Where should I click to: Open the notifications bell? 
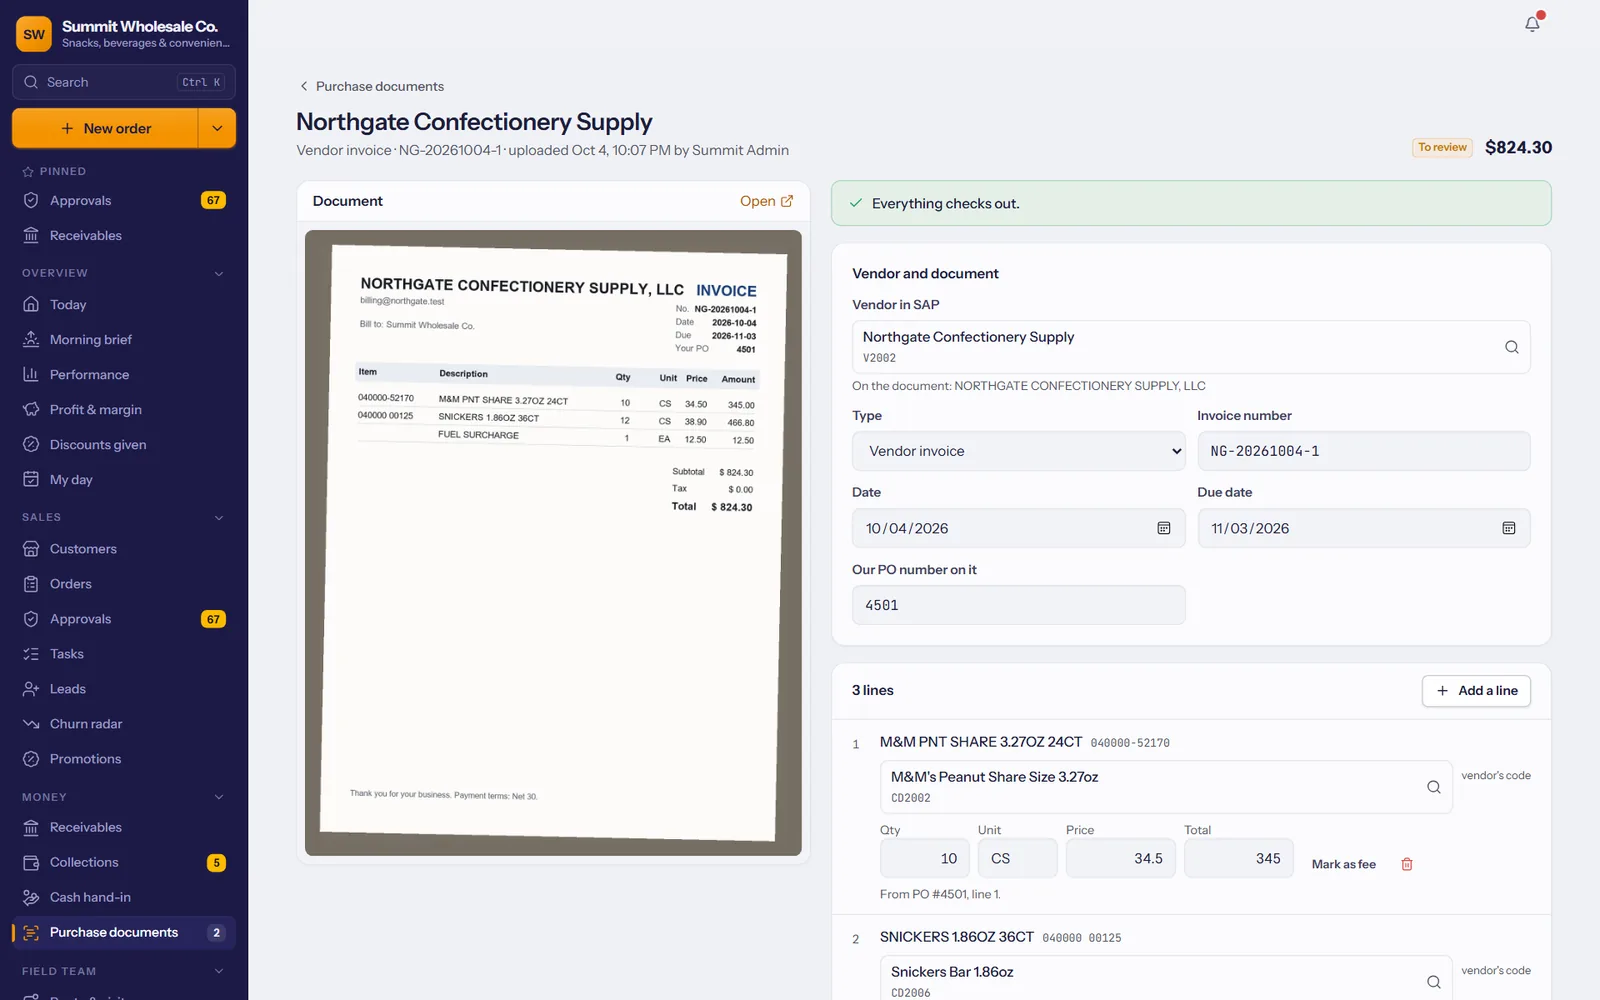(x=1532, y=24)
